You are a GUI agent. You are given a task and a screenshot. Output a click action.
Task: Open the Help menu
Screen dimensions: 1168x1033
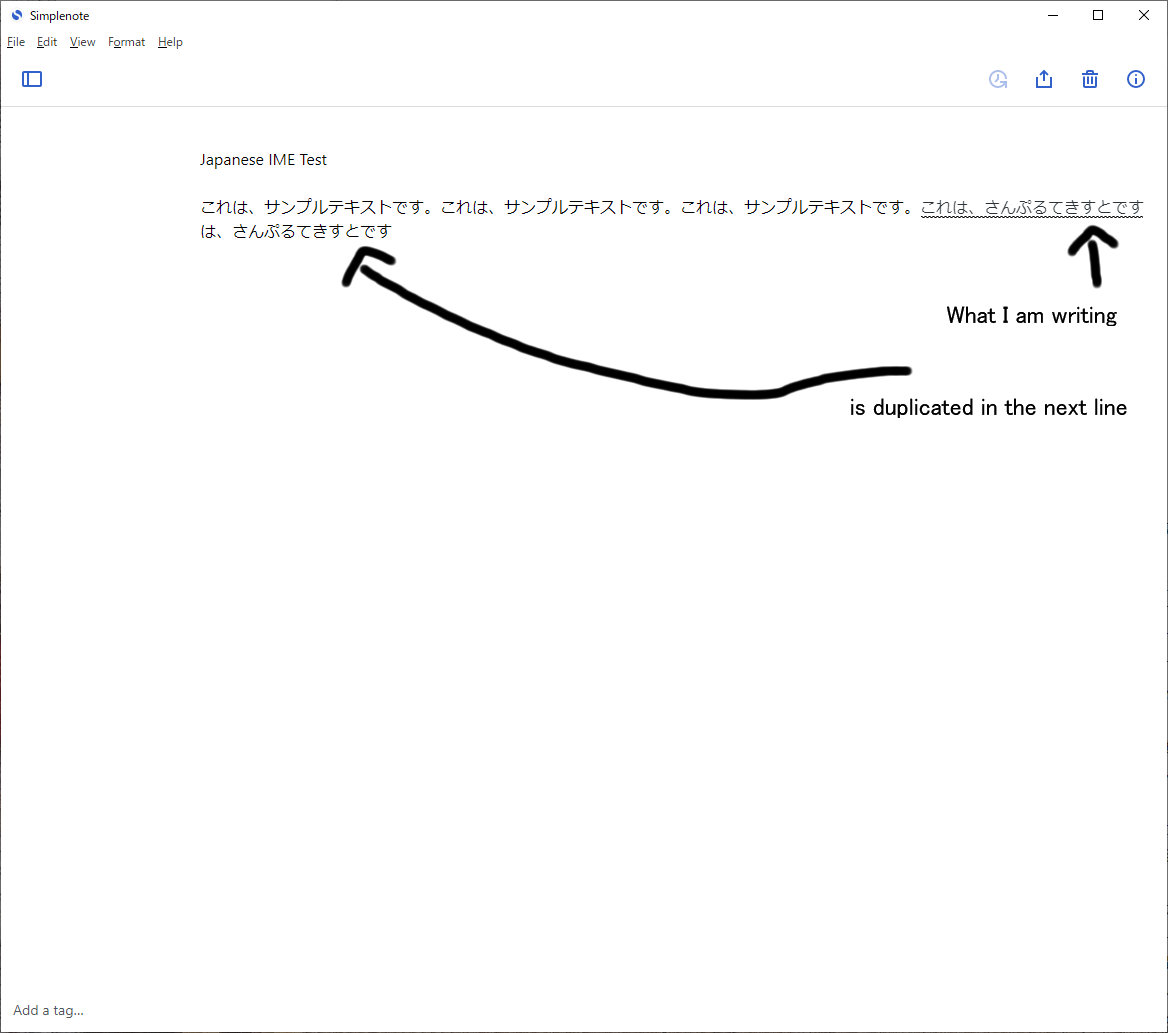[170, 42]
